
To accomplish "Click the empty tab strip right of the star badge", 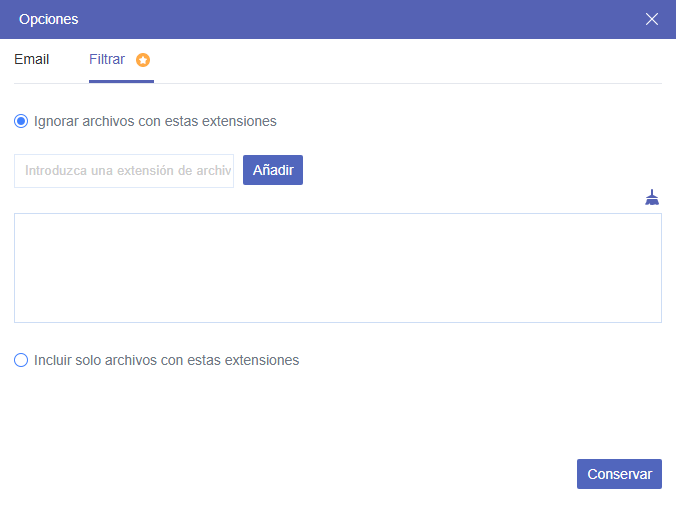I will pyautogui.click(x=400, y=60).
